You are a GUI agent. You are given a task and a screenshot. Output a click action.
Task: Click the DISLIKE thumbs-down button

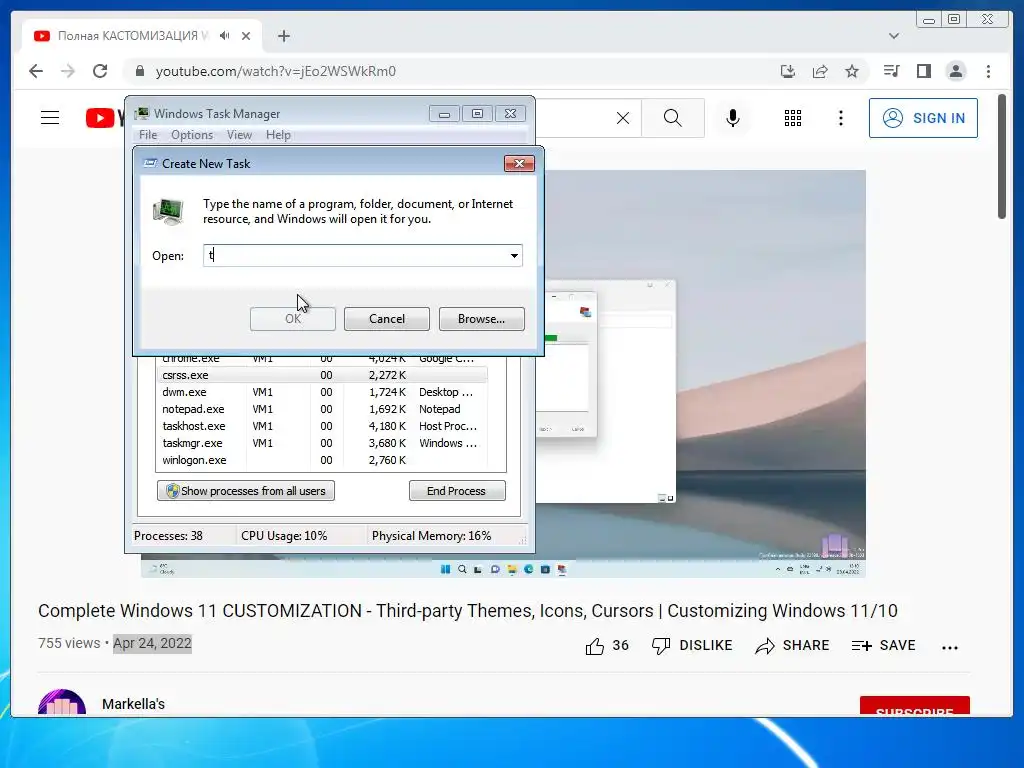click(692, 646)
